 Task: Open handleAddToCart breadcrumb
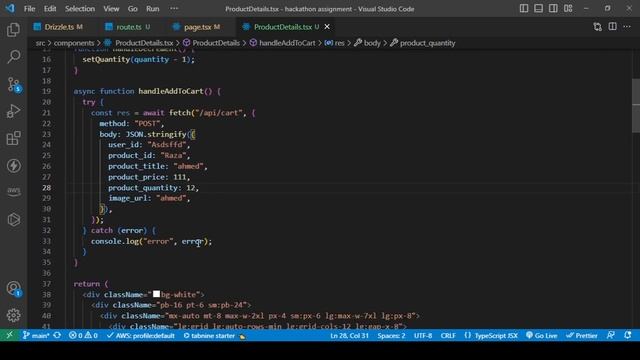(x=282, y=43)
